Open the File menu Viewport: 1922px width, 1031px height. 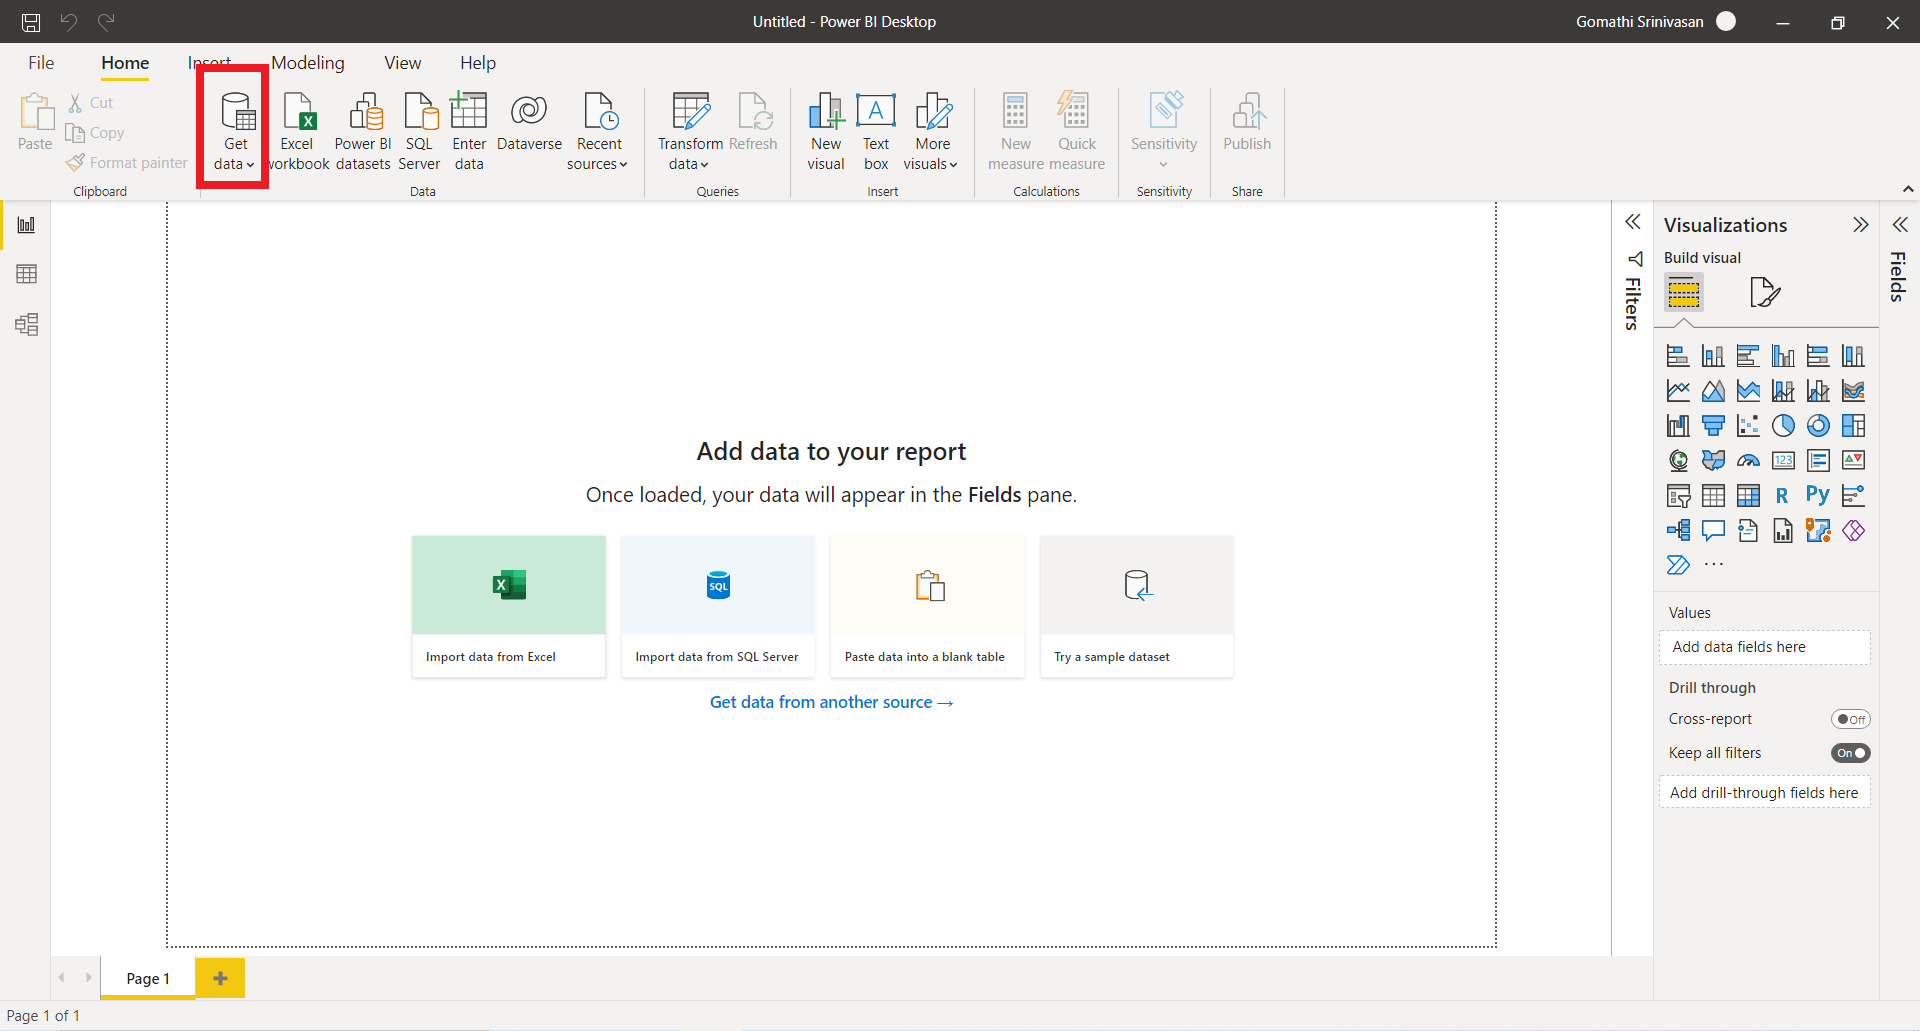(41, 63)
